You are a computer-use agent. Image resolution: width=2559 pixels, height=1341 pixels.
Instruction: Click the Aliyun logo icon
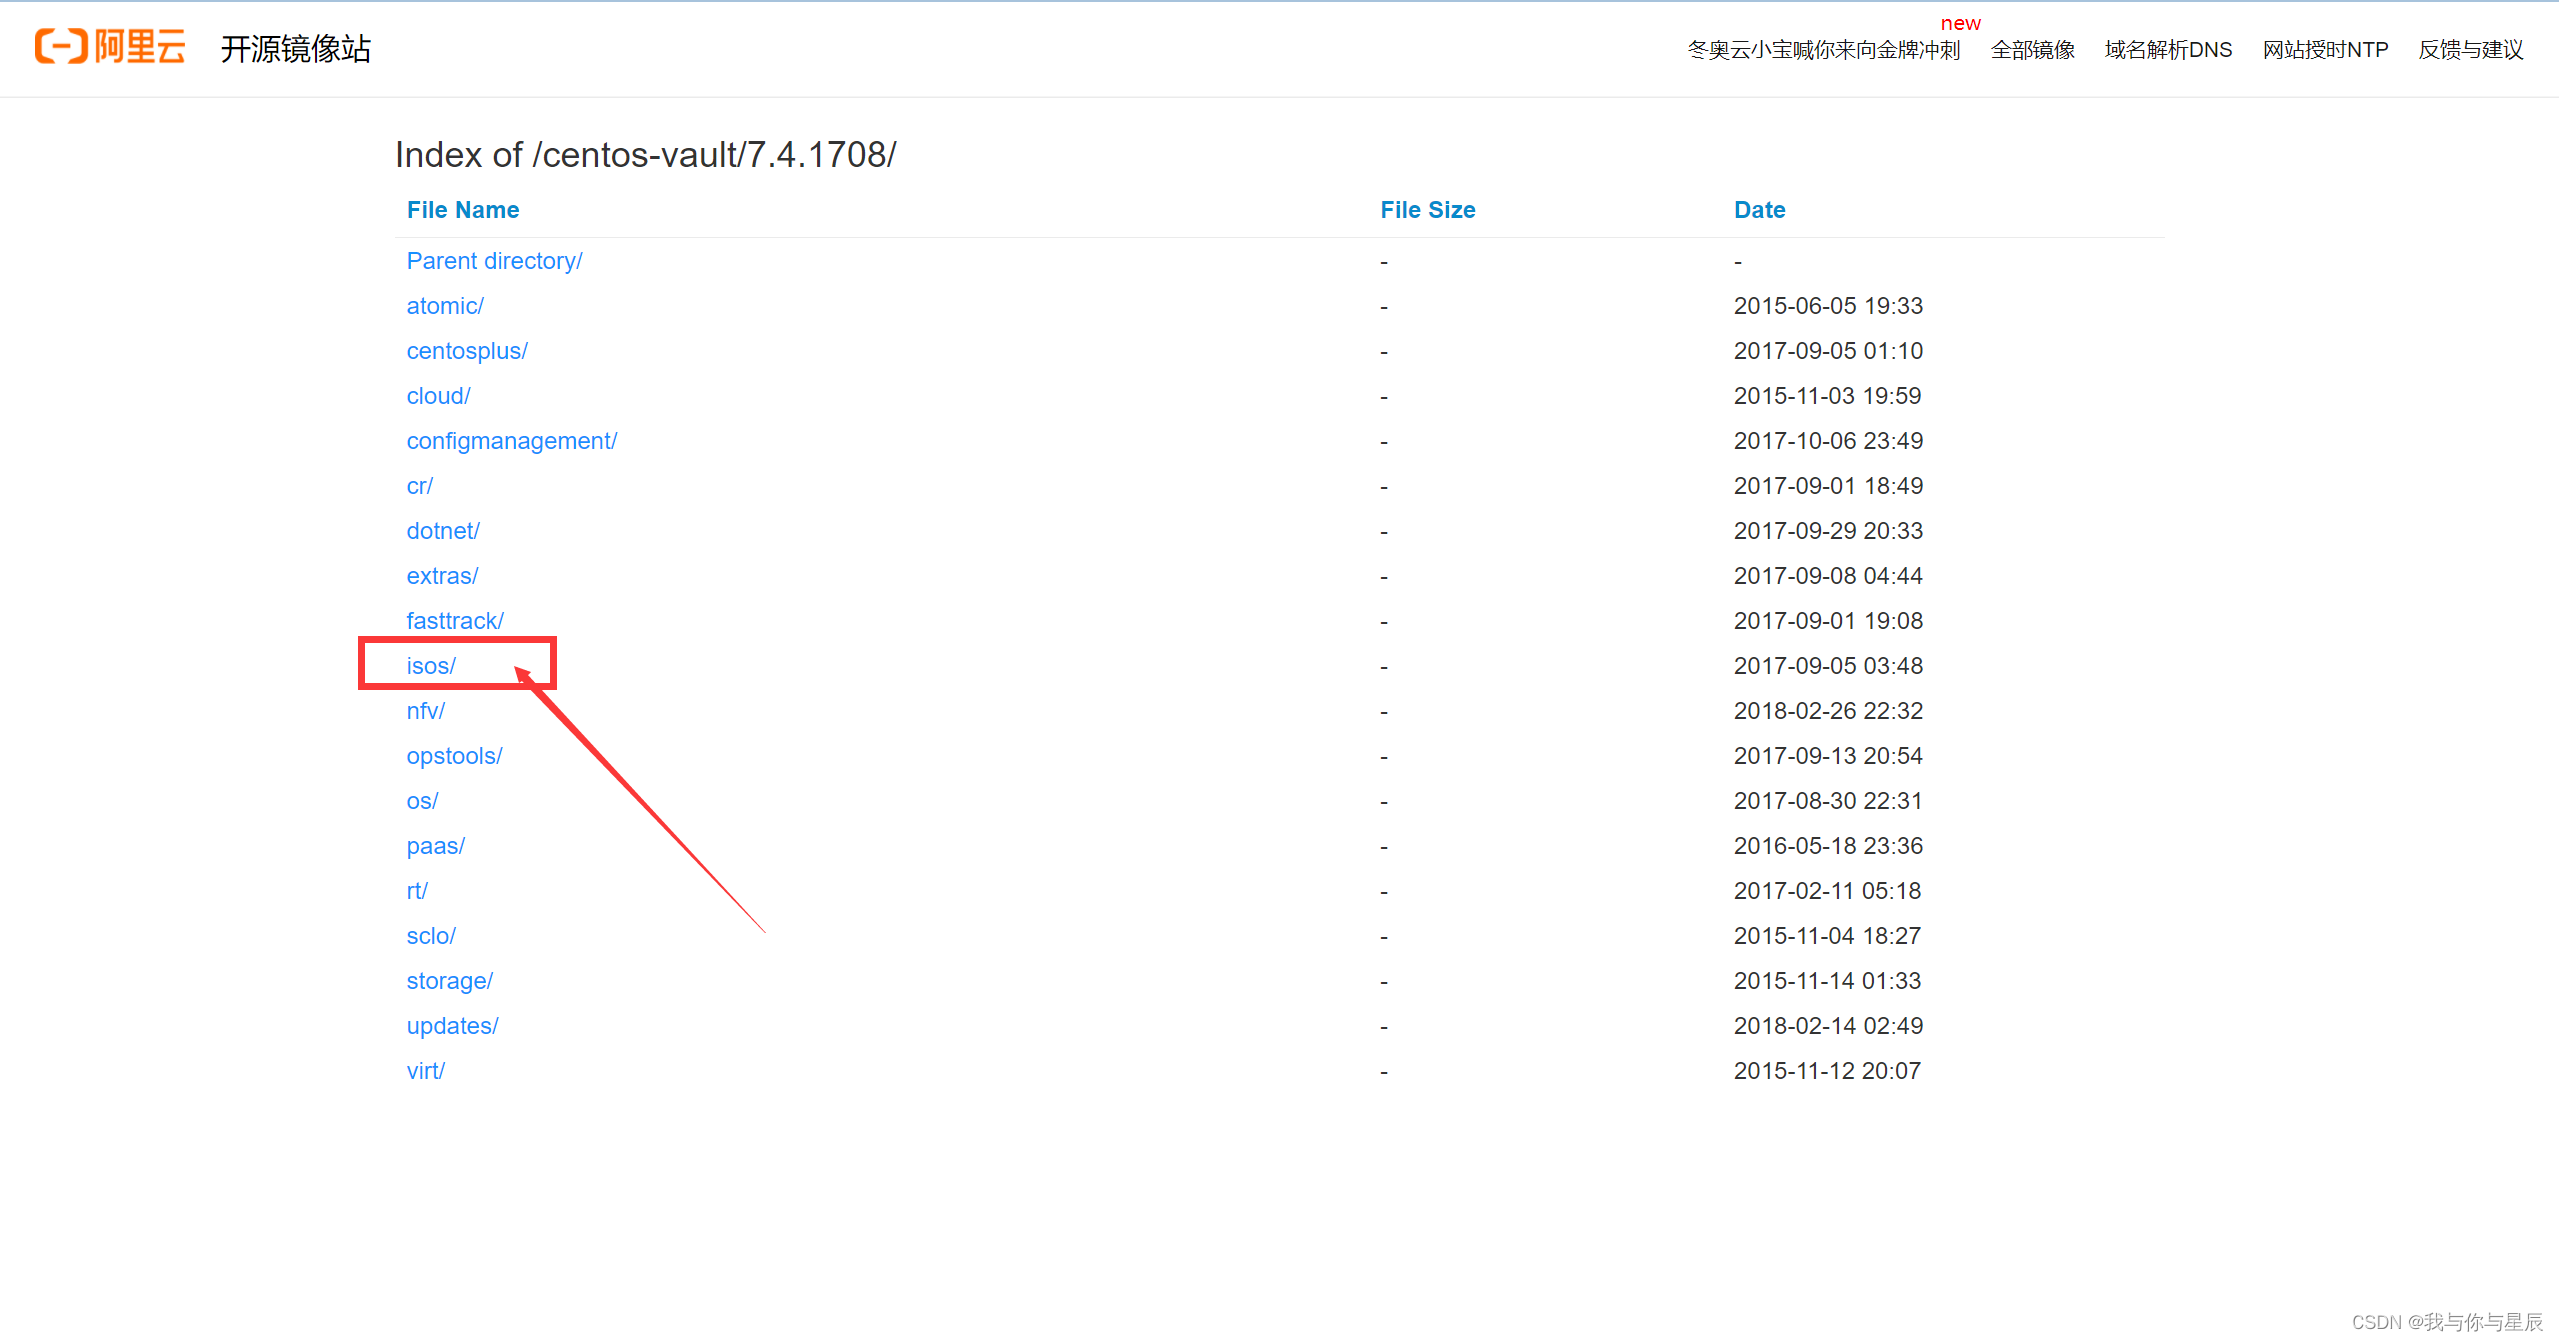coord(110,47)
